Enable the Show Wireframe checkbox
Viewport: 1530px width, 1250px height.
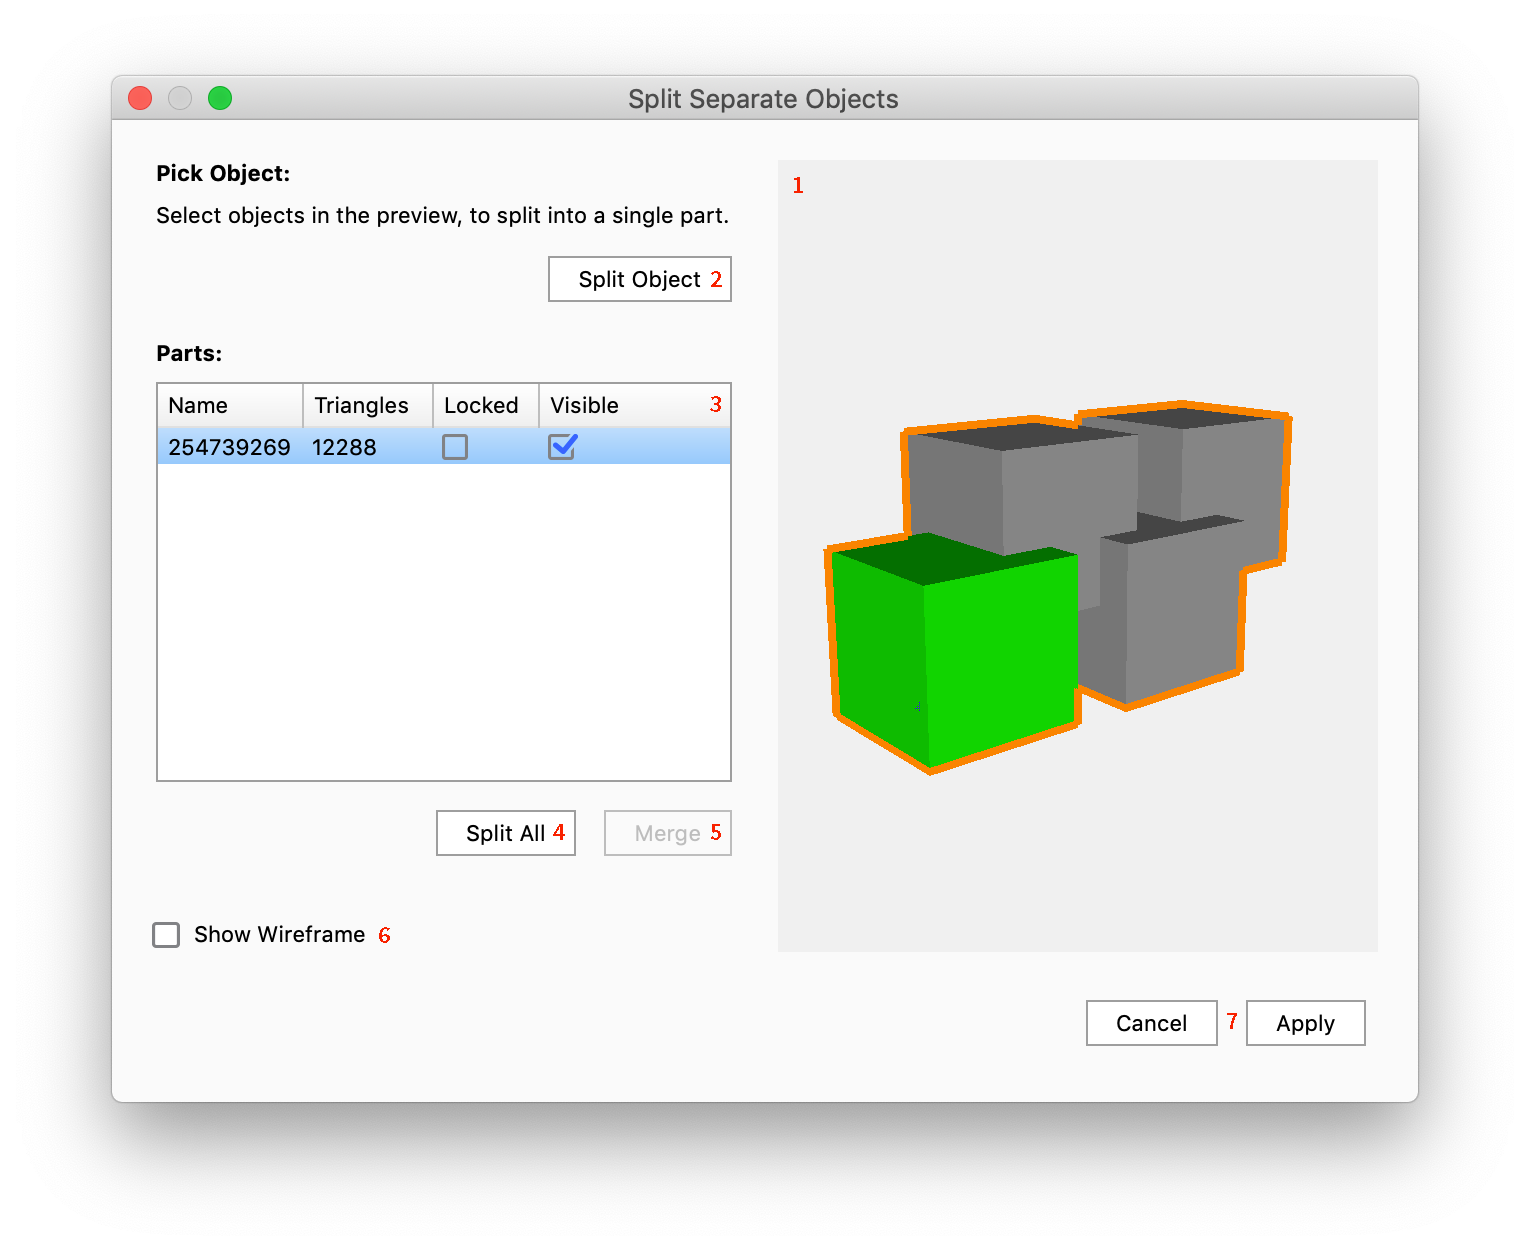coord(166,935)
